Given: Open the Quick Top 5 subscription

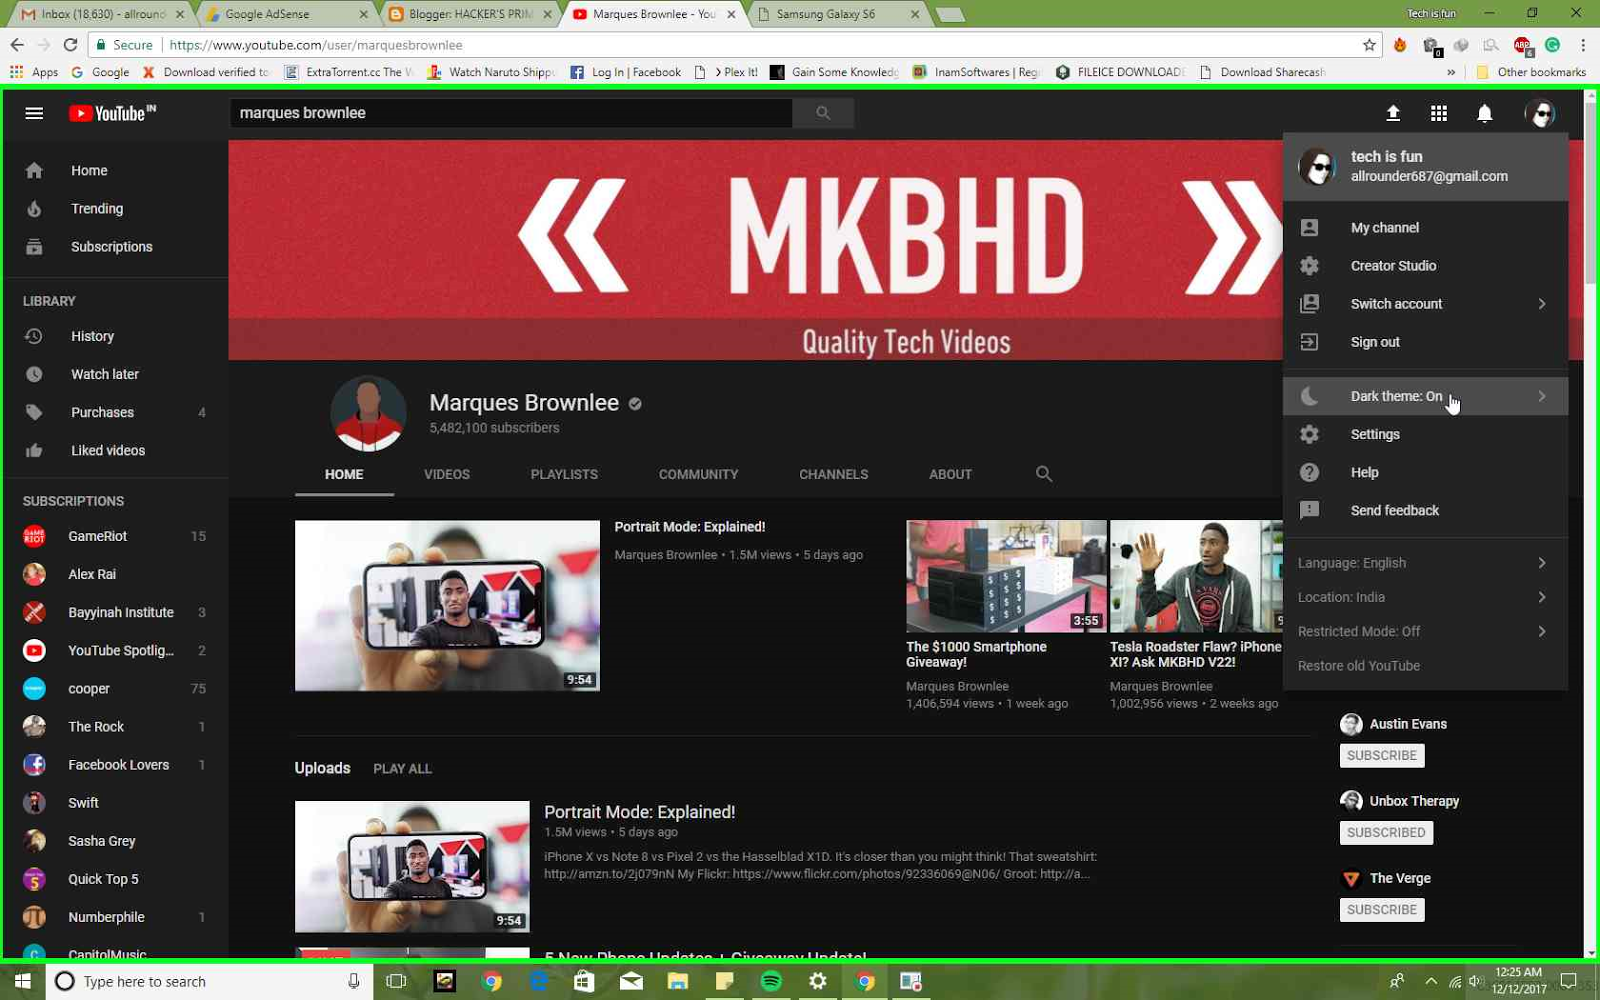Looking at the screenshot, I should 114,879.
